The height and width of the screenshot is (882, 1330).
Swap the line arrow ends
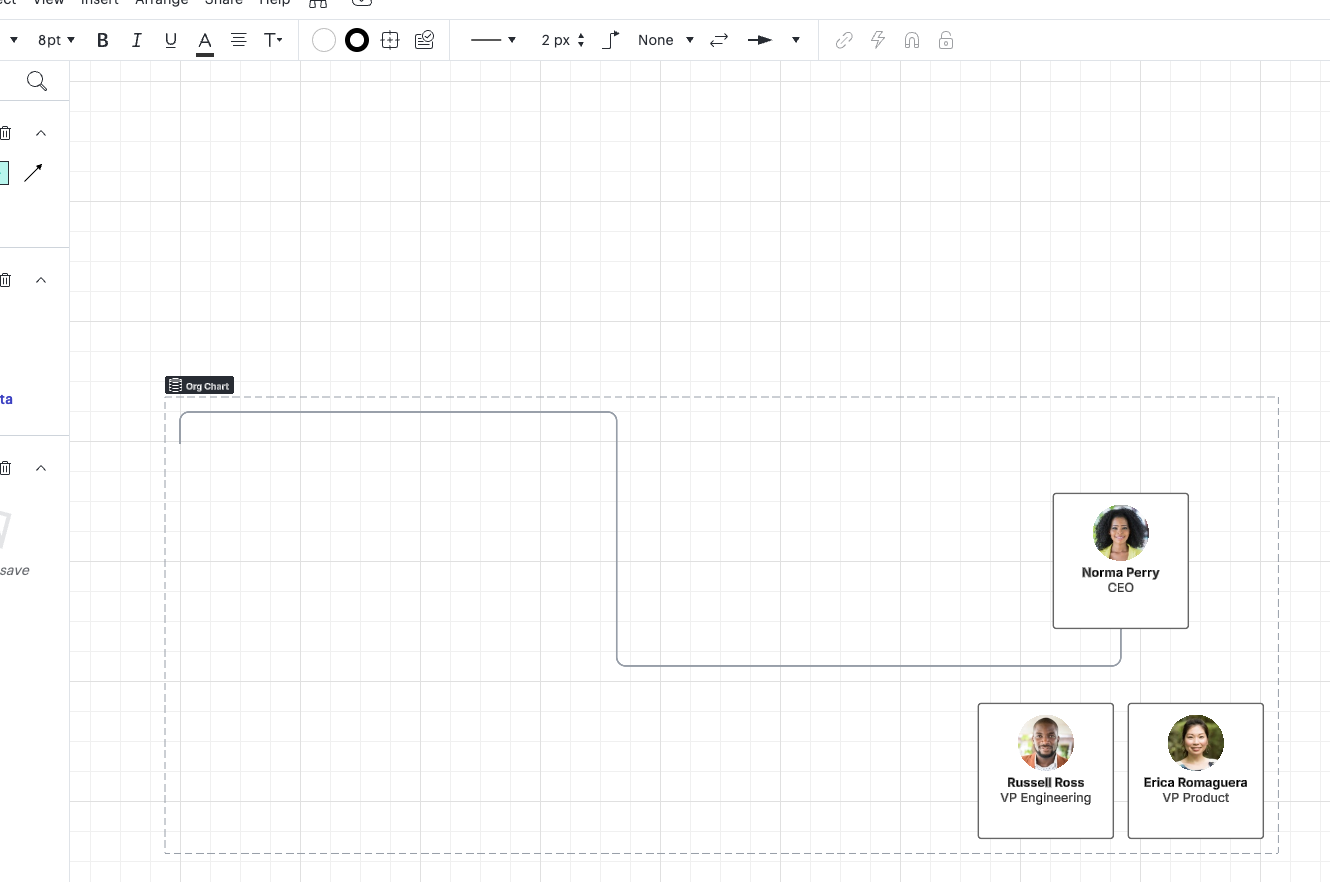[719, 40]
